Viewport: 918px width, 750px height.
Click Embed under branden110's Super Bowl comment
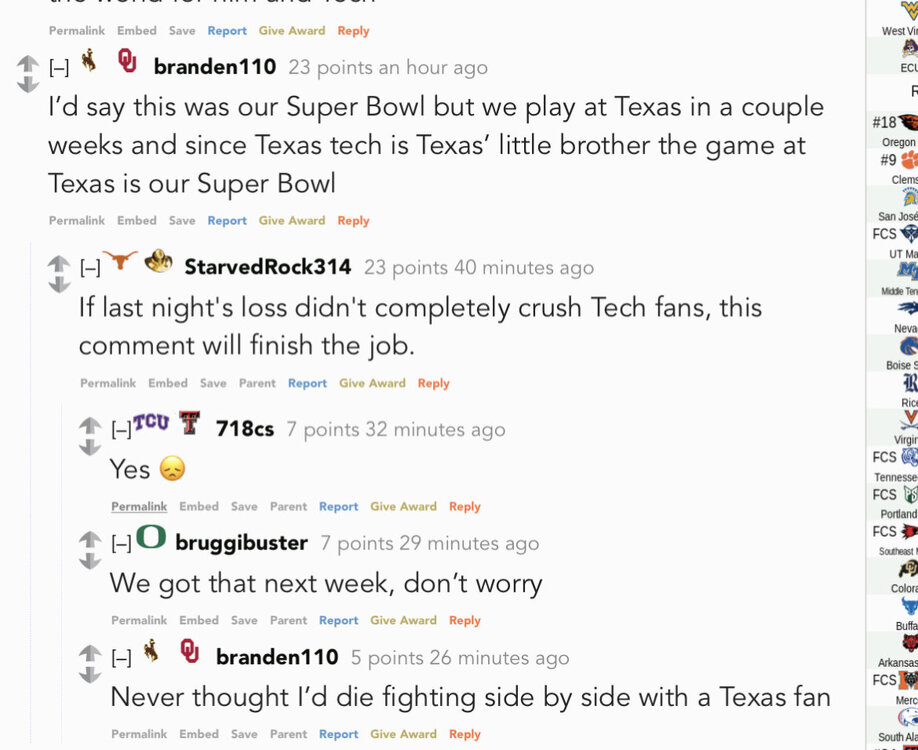[x=137, y=220]
